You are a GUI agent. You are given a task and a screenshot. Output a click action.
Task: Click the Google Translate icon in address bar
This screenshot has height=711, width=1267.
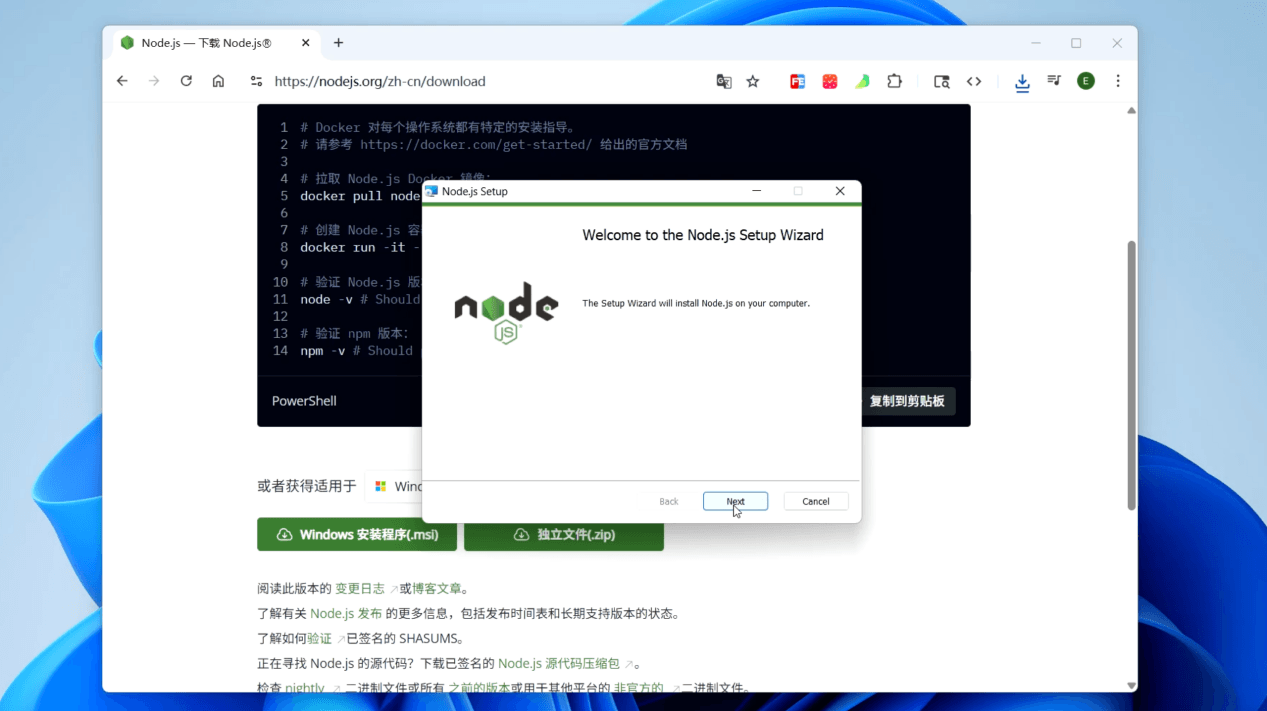[x=724, y=82]
